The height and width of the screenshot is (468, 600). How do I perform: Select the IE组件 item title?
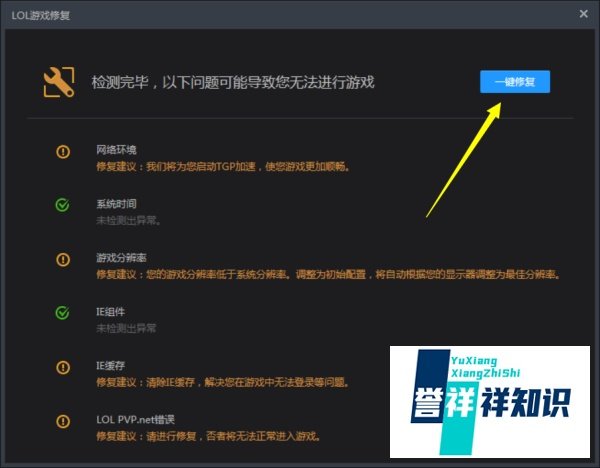coord(111,311)
